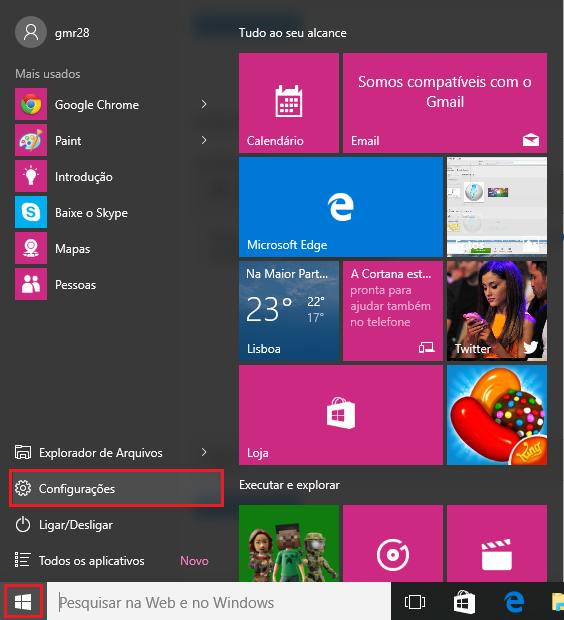Open the Cortana phone tile
The height and width of the screenshot is (620, 564).
point(393,311)
